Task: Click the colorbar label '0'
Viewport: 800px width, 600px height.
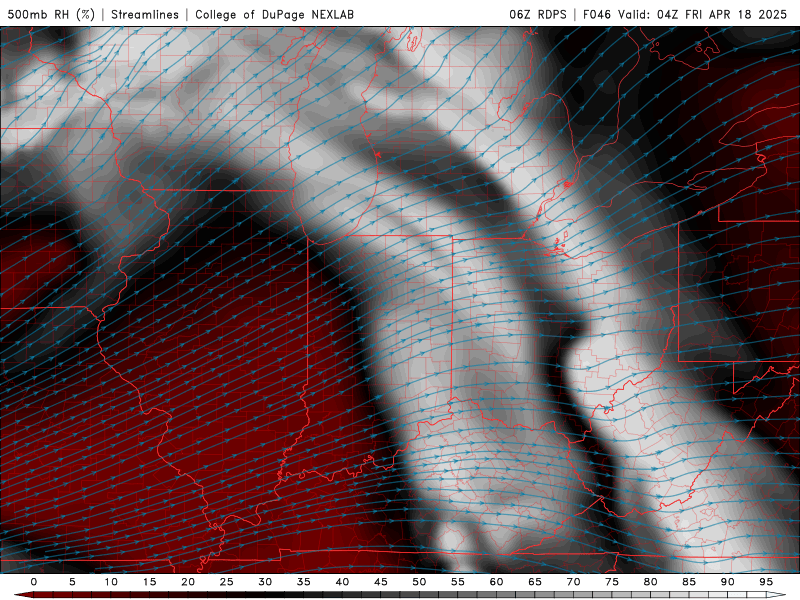Action: coord(34,582)
